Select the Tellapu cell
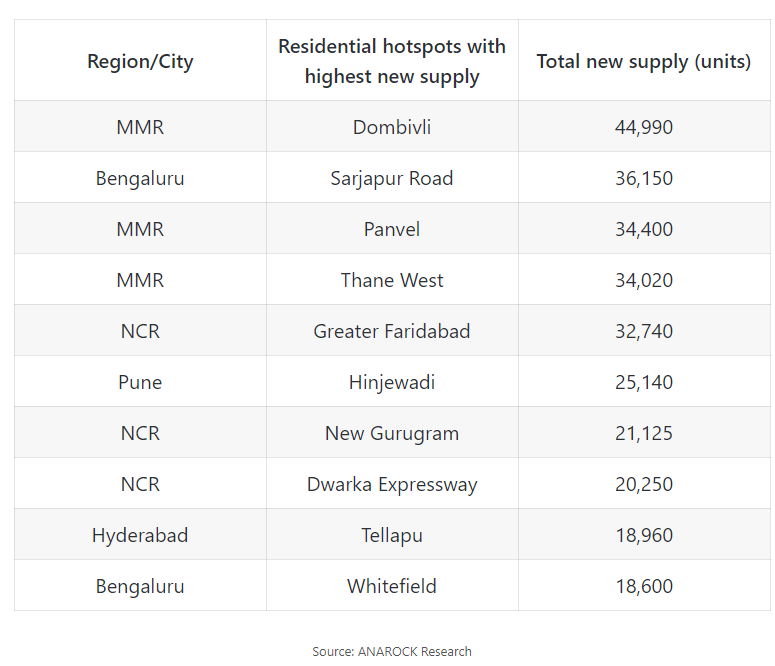Image resolution: width=775 pixels, height=666 pixels. tap(392, 535)
